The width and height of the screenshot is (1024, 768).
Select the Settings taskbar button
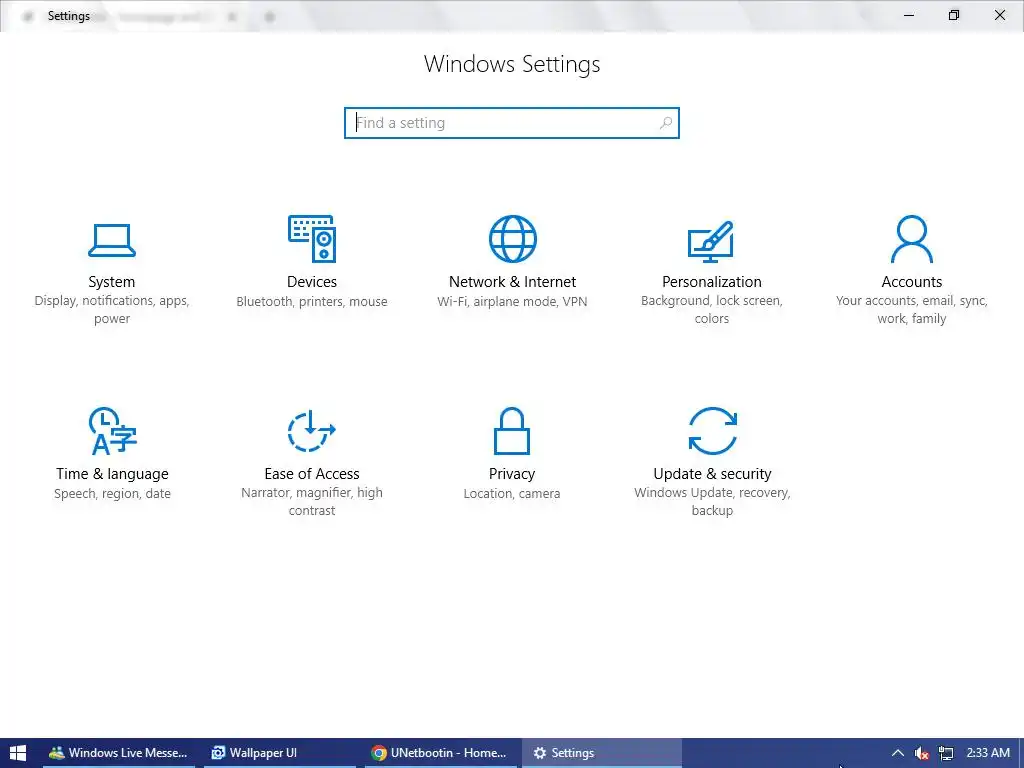(x=601, y=753)
